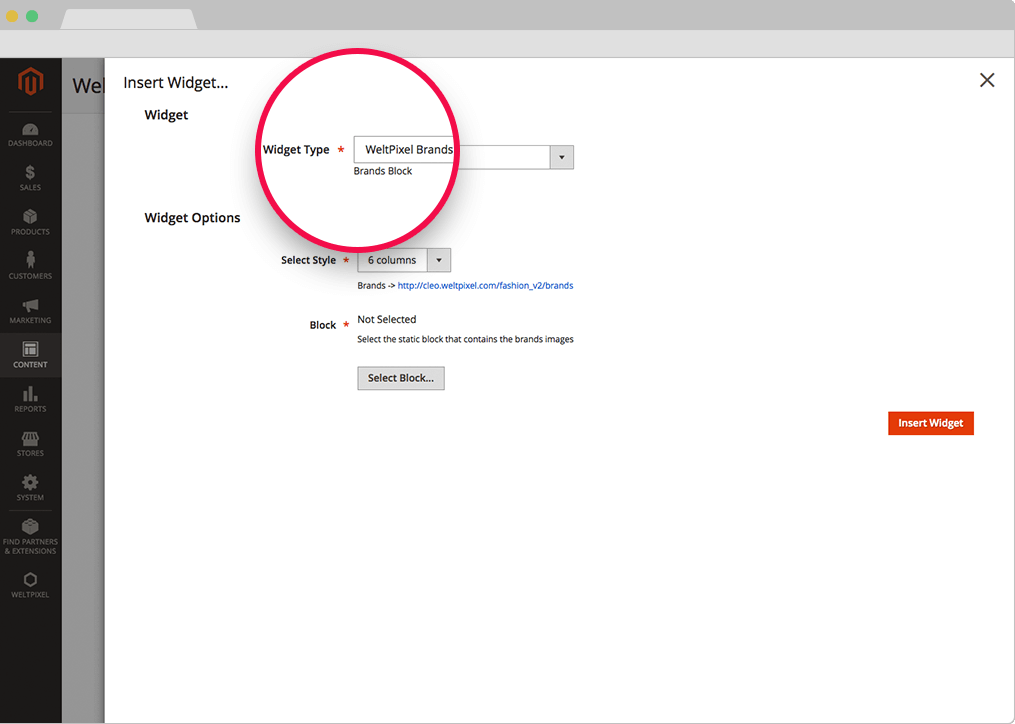1015x724 pixels.
Task: Click the Stores storefront icon
Action: pyautogui.click(x=30, y=444)
